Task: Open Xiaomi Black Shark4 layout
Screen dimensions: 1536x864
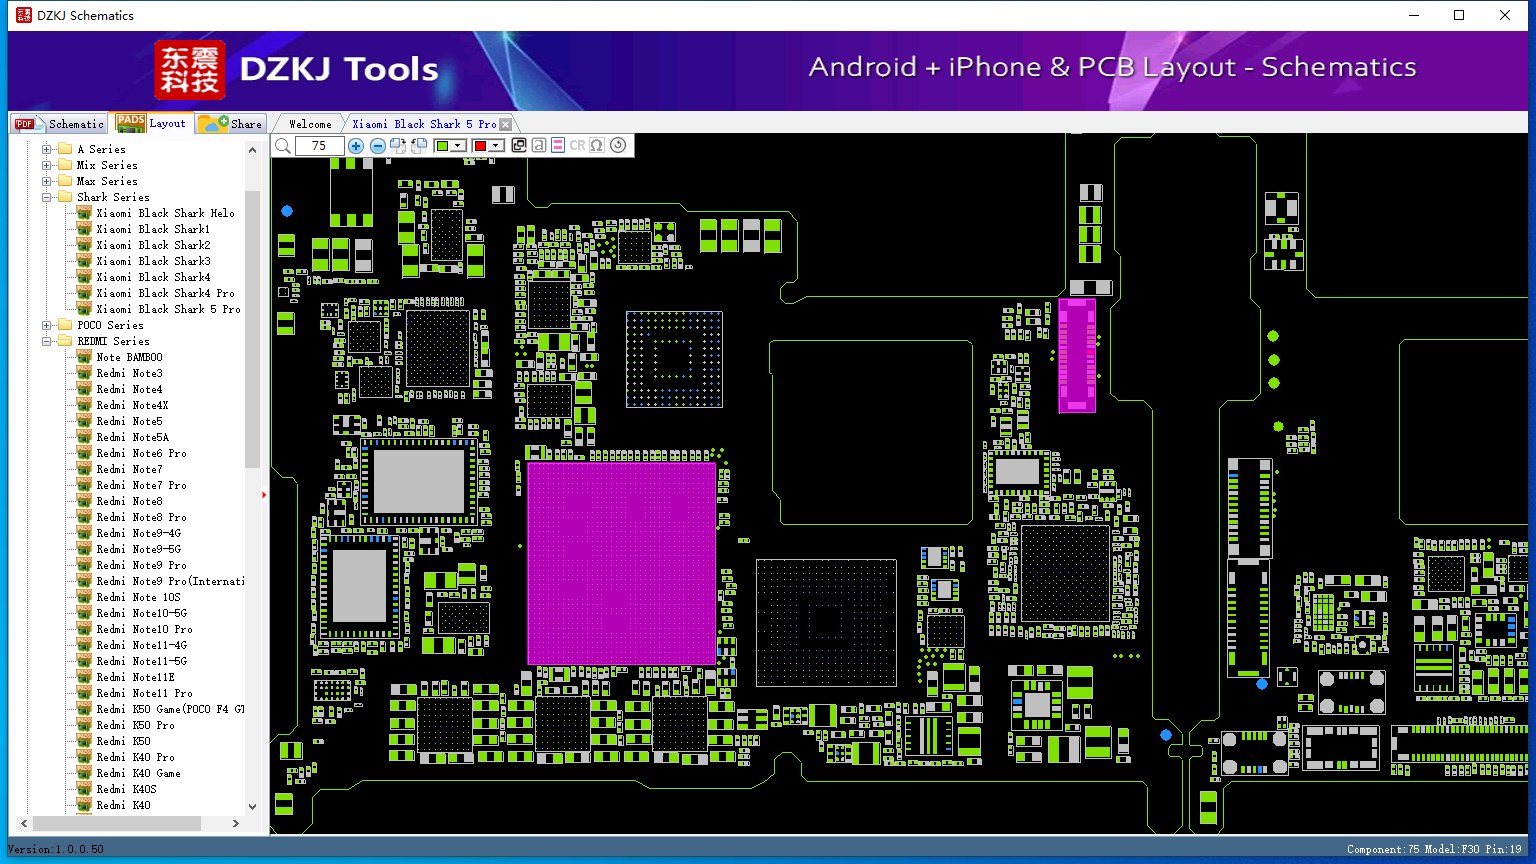Action: coord(153,277)
